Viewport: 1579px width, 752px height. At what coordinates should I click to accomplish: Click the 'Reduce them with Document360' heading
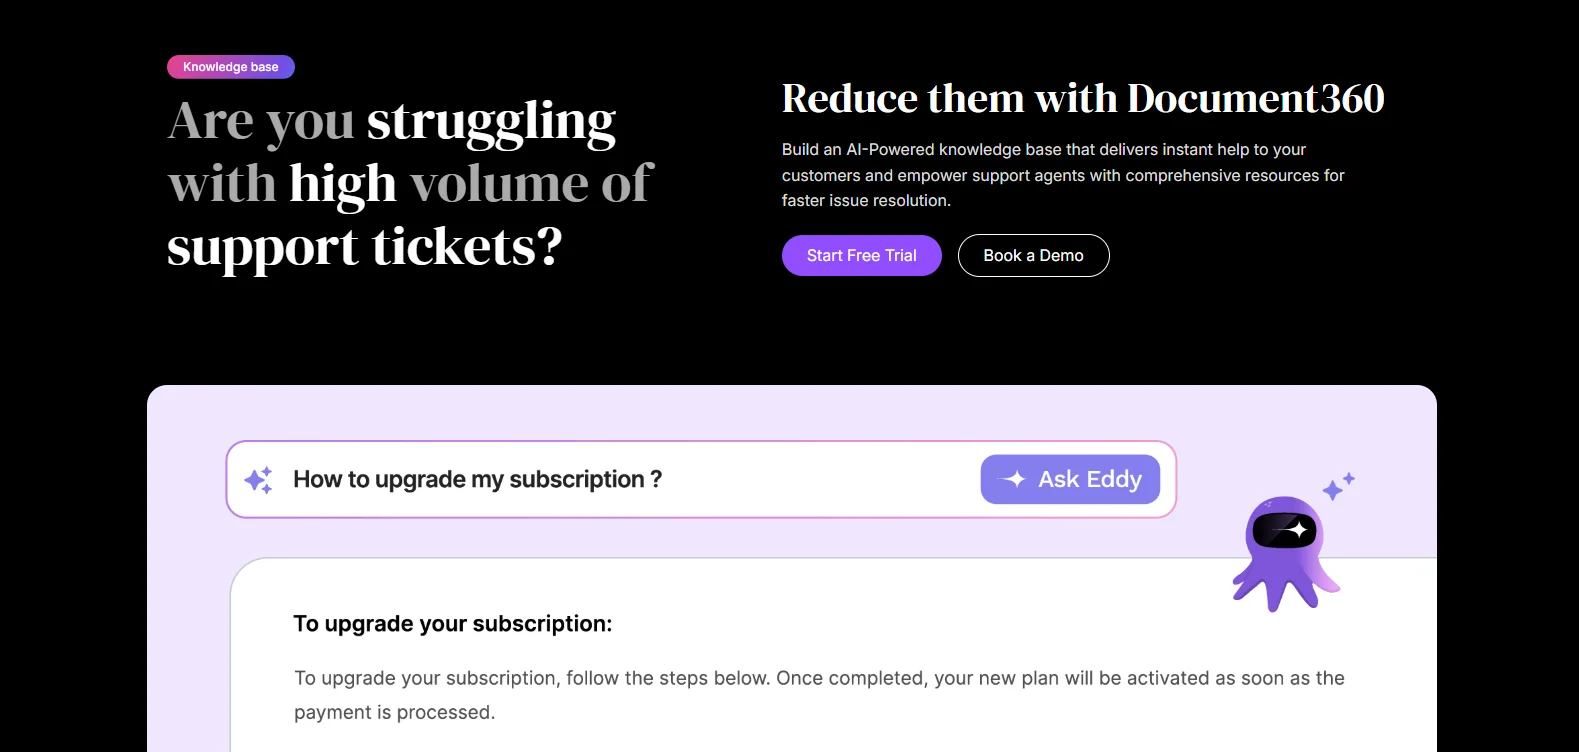coord(1082,98)
